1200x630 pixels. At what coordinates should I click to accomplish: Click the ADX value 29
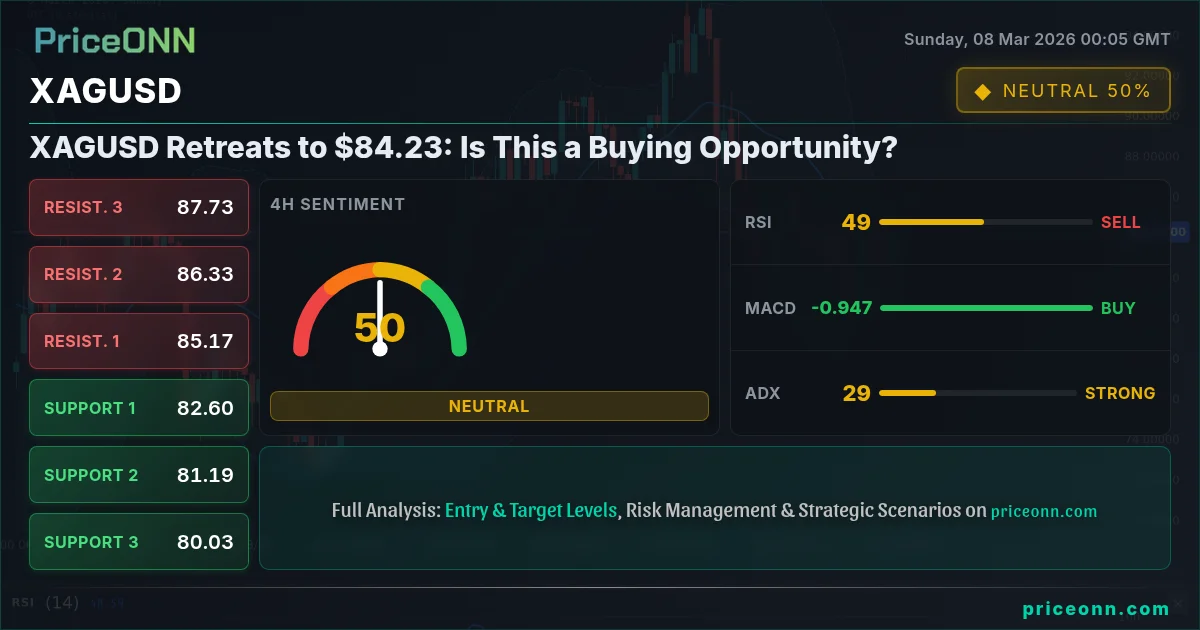856,393
